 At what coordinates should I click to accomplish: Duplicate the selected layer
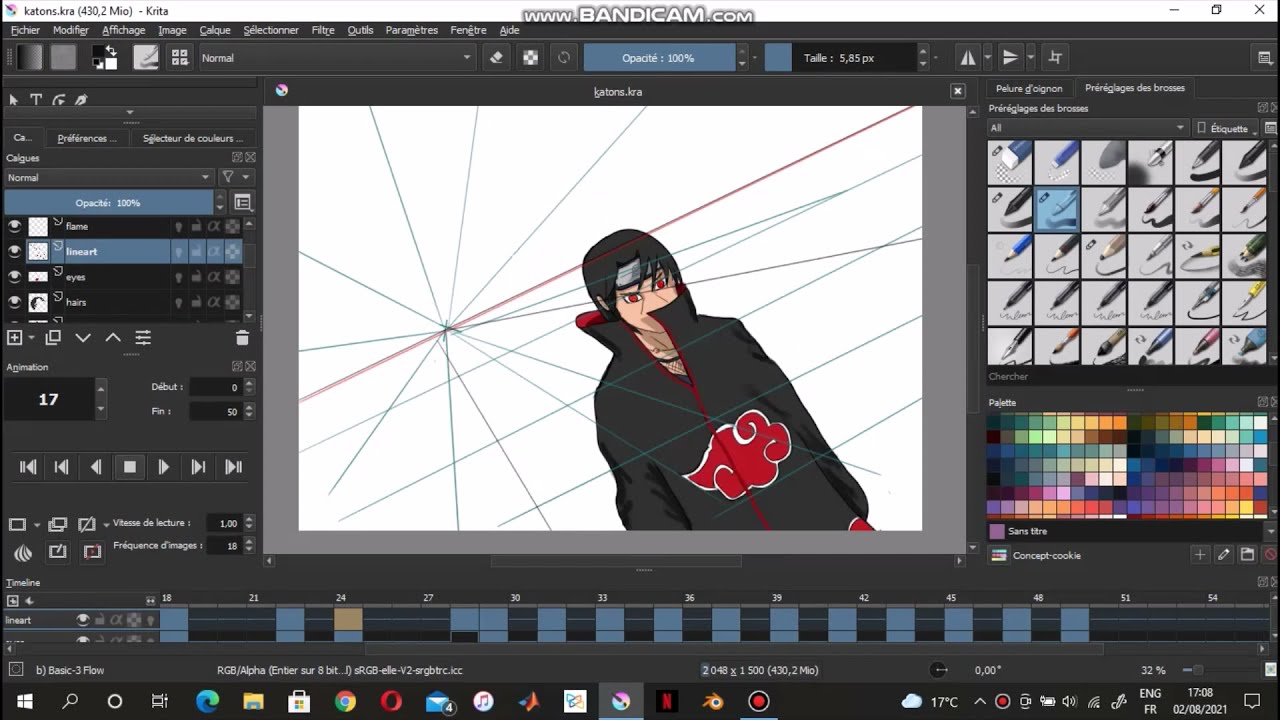[x=53, y=338]
